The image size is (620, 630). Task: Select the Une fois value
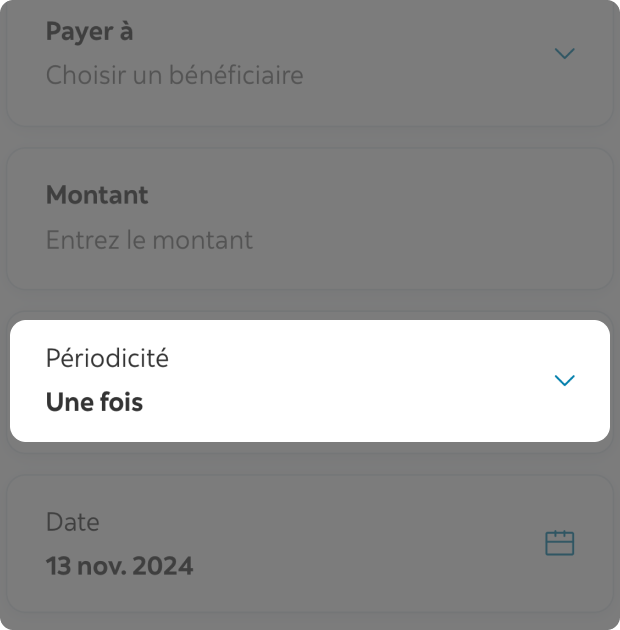94,402
